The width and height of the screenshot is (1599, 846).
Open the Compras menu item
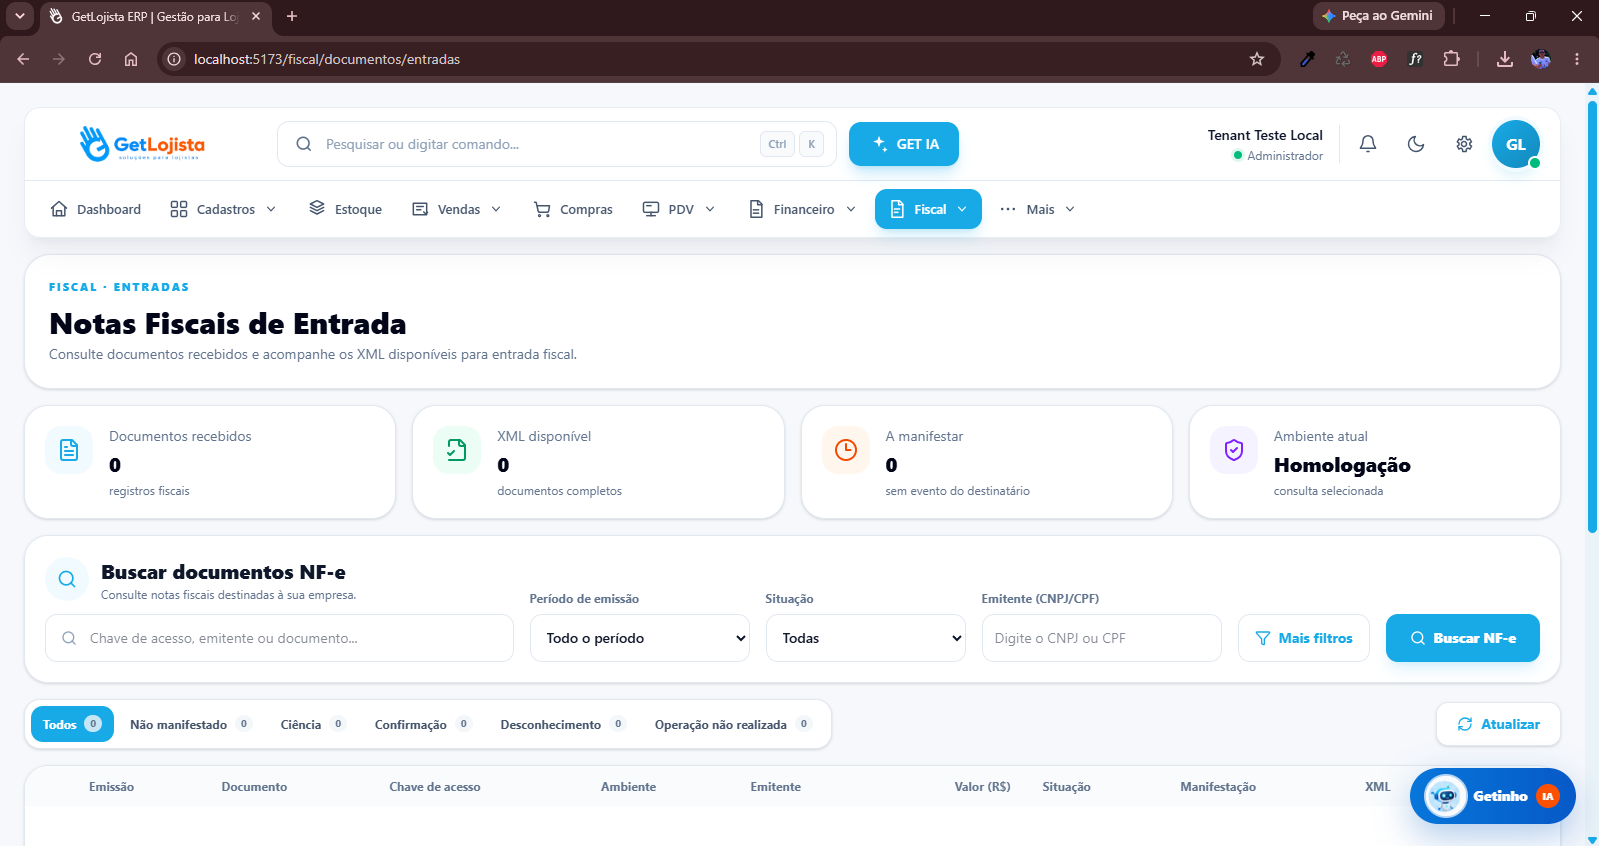click(573, 209)
